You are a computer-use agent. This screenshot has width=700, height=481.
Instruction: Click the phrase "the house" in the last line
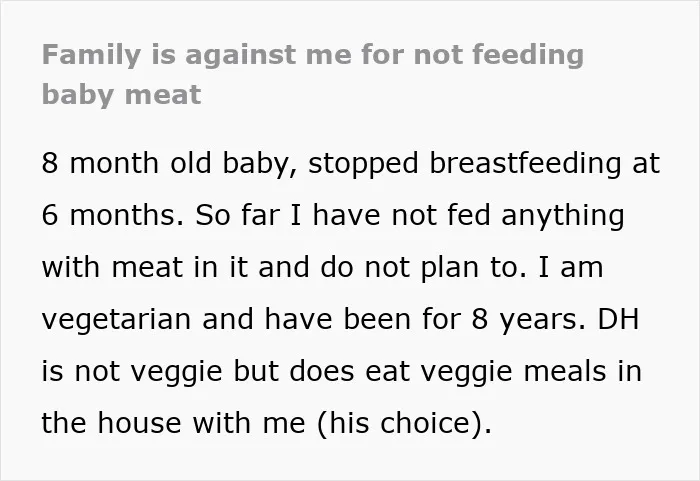click(112, 422)
